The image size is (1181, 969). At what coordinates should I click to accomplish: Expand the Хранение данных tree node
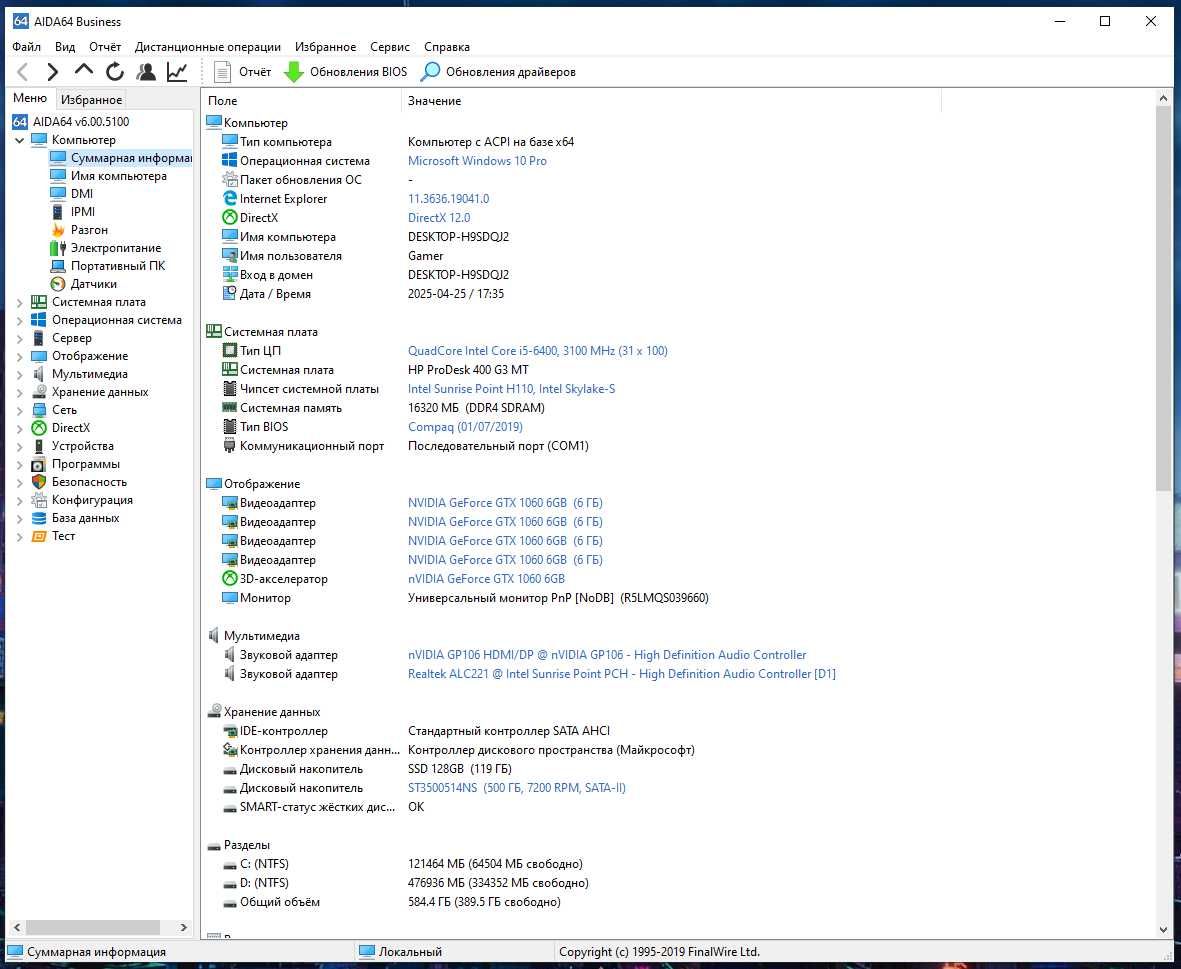[20, 393]
